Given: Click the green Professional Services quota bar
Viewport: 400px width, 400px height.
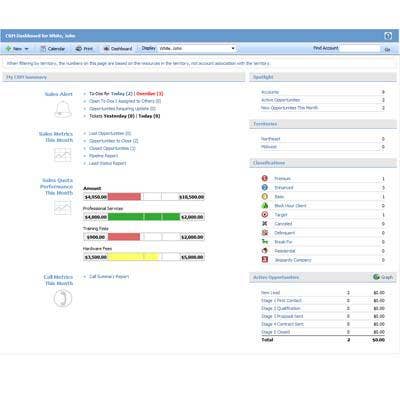Looking at the screenshot, I should pos(144,217).
